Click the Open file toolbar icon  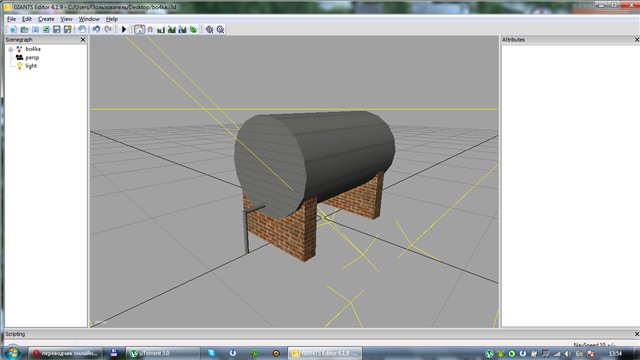point(24,29)
